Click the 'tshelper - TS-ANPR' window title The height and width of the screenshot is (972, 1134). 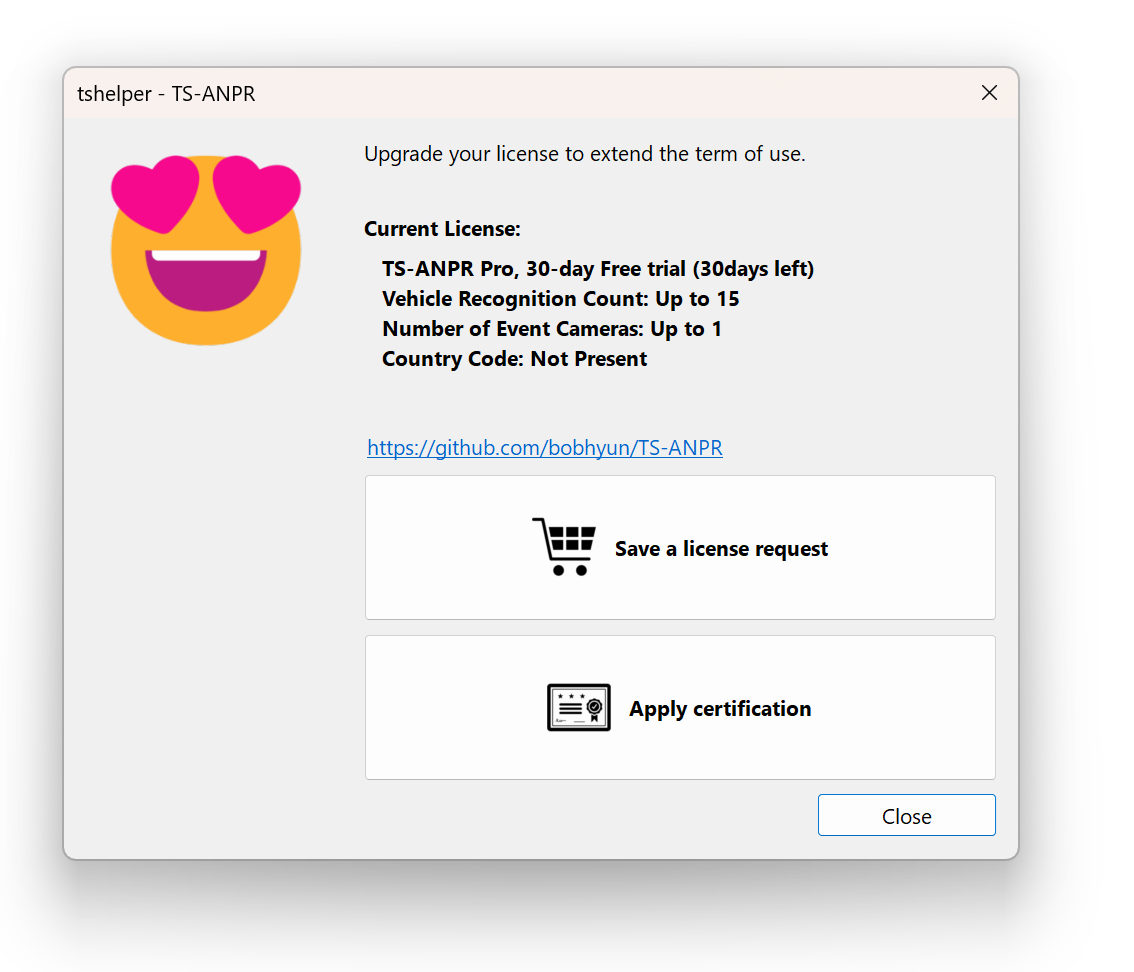(166, 94)
